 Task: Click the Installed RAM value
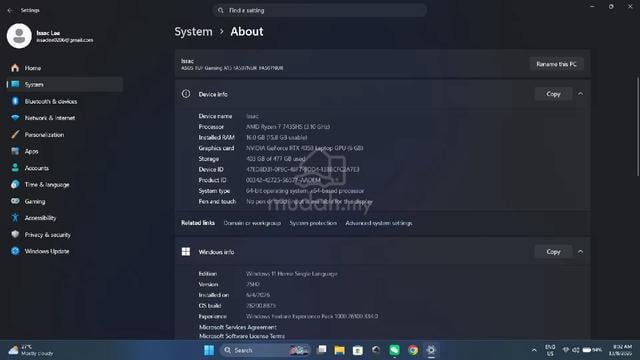[276, 138]
